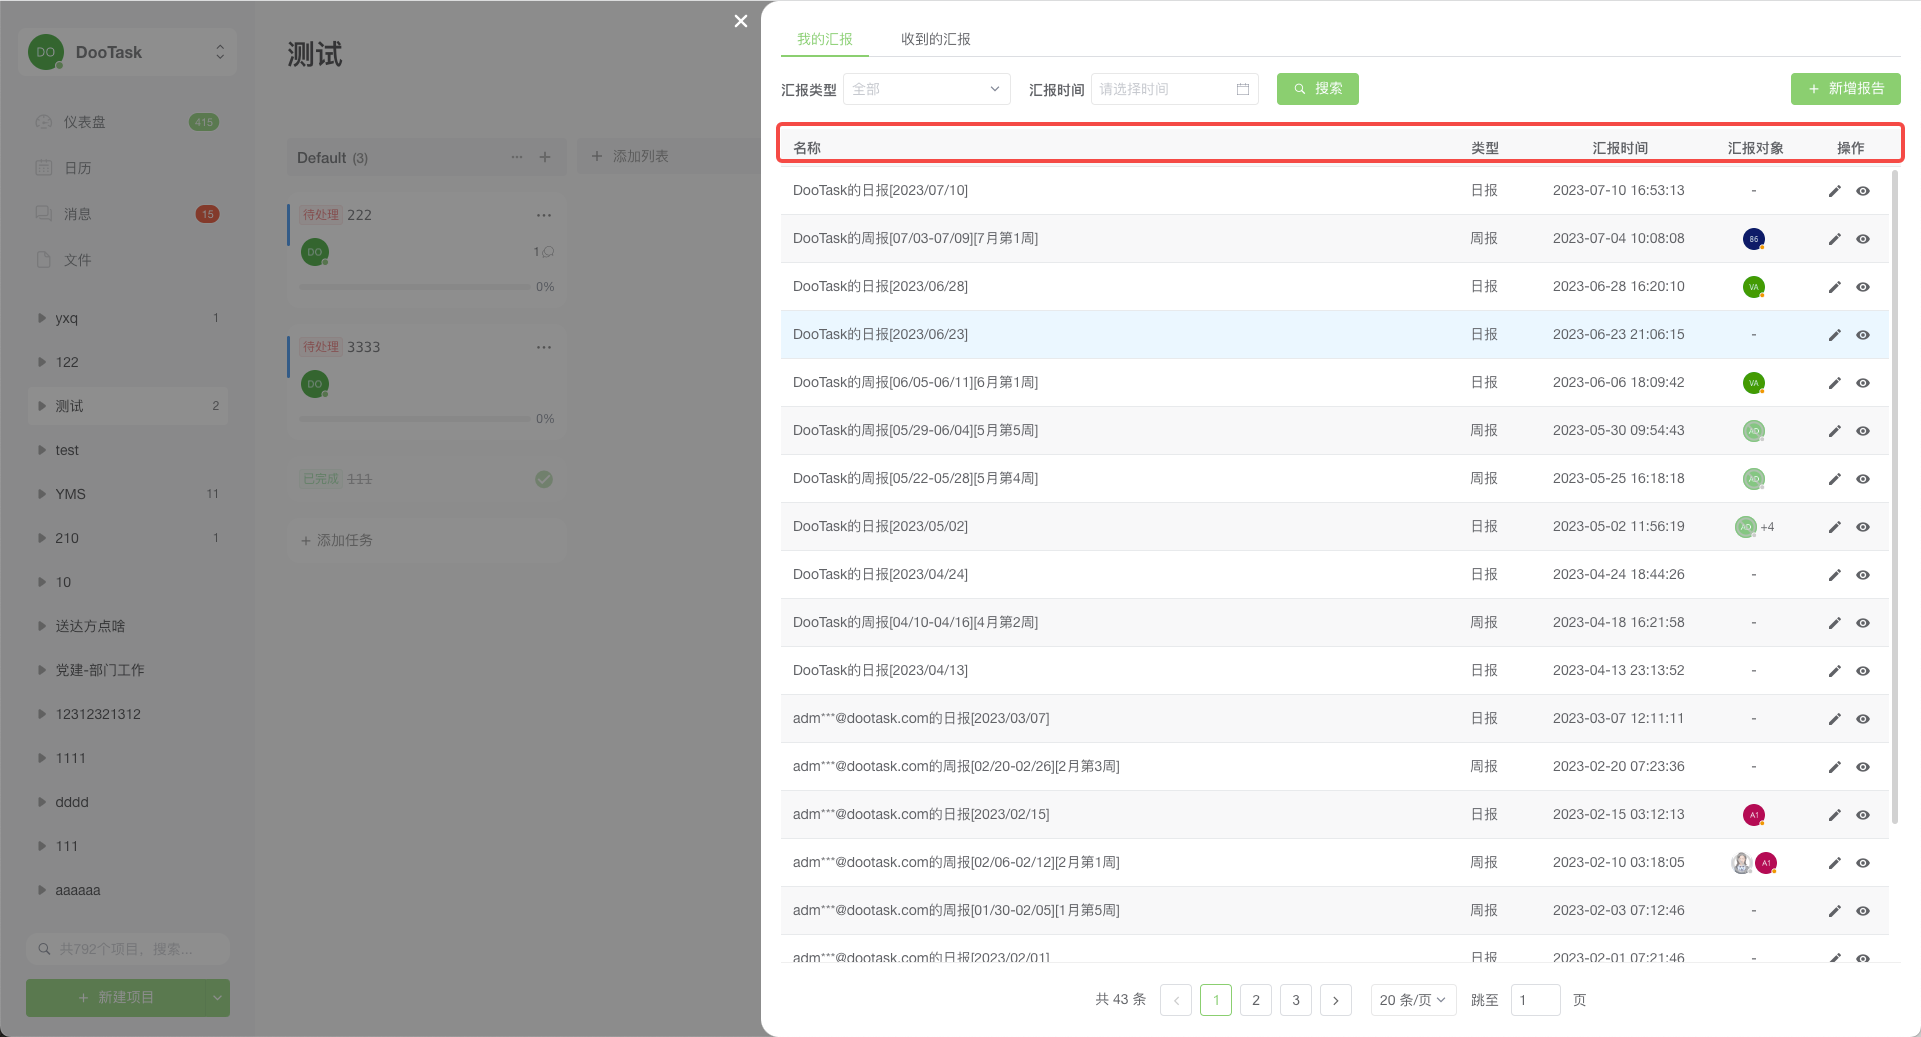Click the green 搜索 button
Screen dimensions: 1921x1037
(x=1317, y=89)
